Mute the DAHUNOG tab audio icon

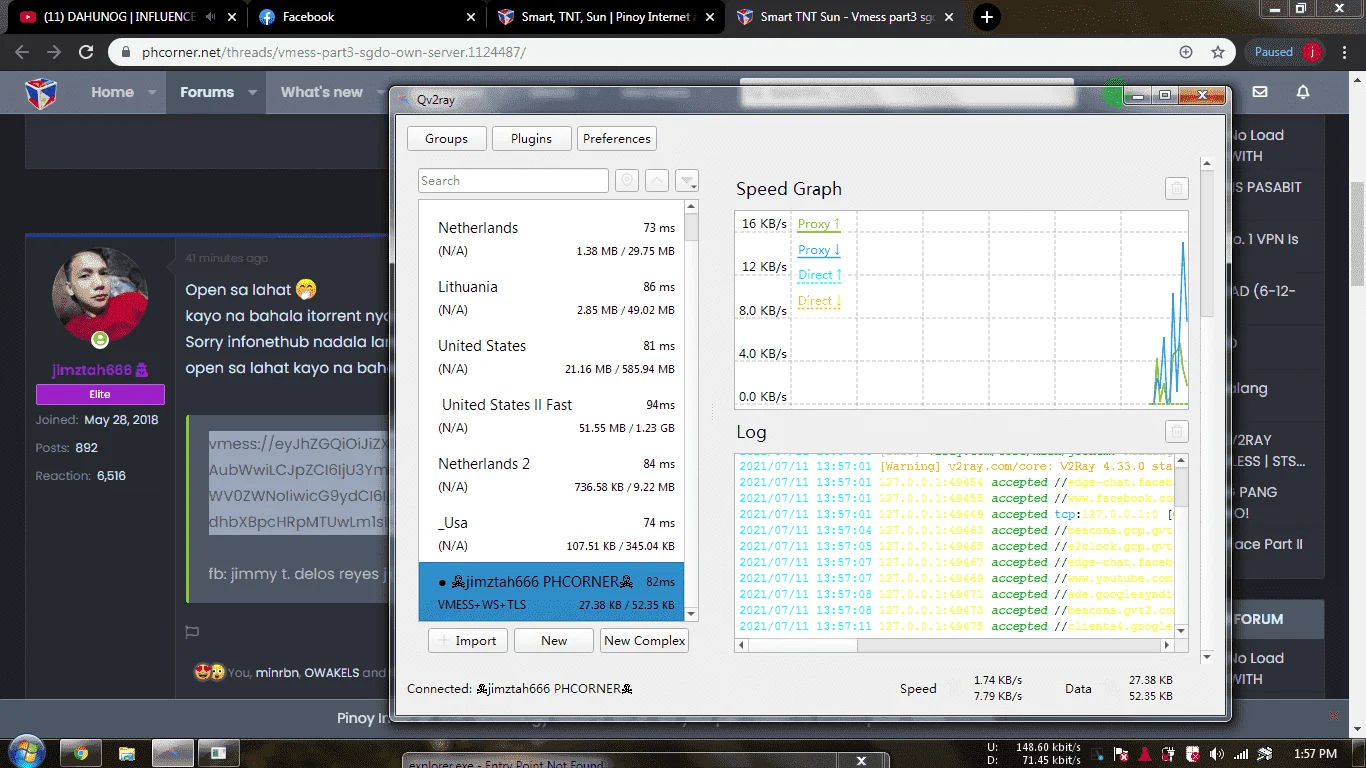(x=210, y=17)
